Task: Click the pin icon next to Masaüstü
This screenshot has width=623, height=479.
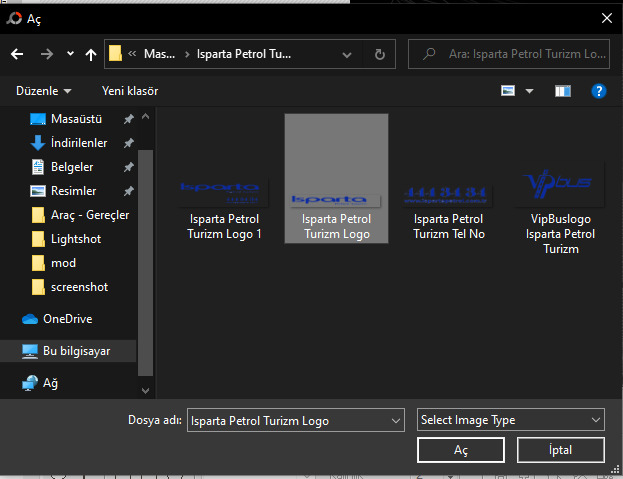Action: [x=128, y=119]
